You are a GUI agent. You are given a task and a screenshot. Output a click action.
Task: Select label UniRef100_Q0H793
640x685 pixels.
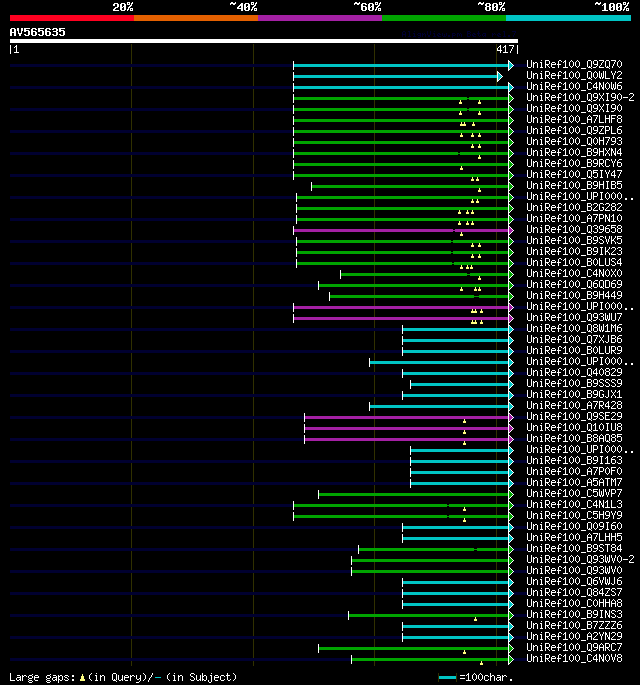[574, 141]
